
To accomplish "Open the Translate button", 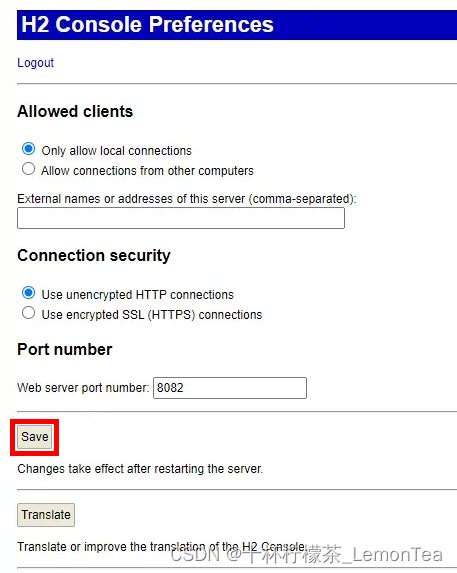I will coord(46,515).
